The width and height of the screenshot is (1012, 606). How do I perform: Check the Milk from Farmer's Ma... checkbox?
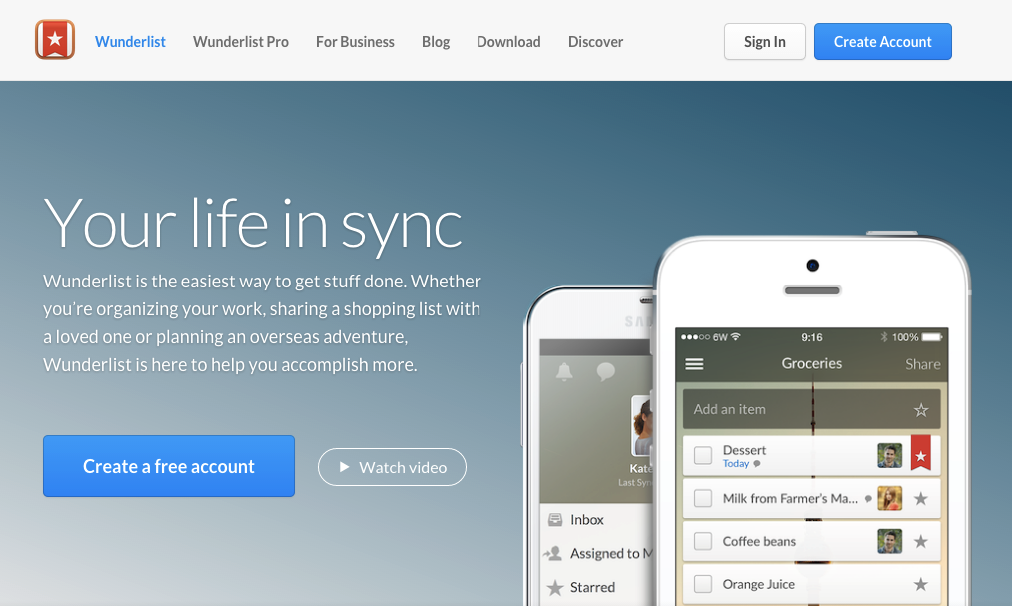[x=703, y=498]
